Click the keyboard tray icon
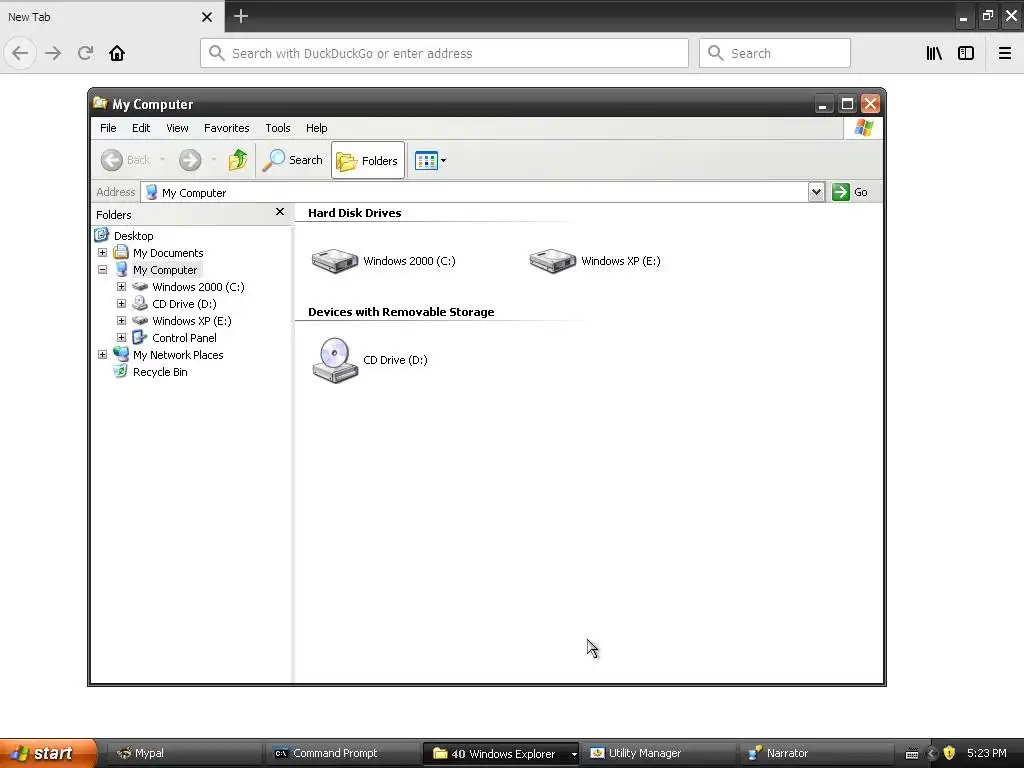Viewport: 1024px width, 768px height. coord(912,754)
